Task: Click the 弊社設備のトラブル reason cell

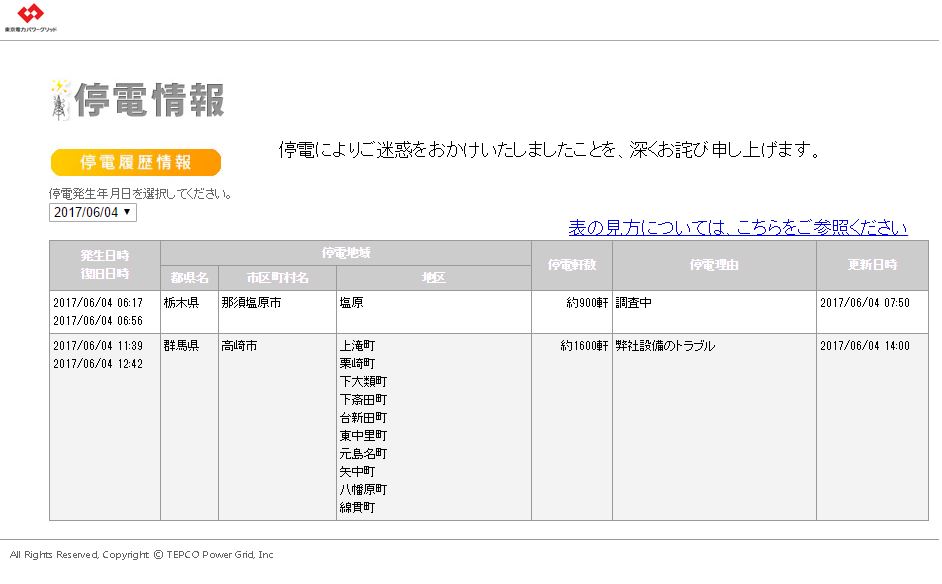Action: pos(665,346)
